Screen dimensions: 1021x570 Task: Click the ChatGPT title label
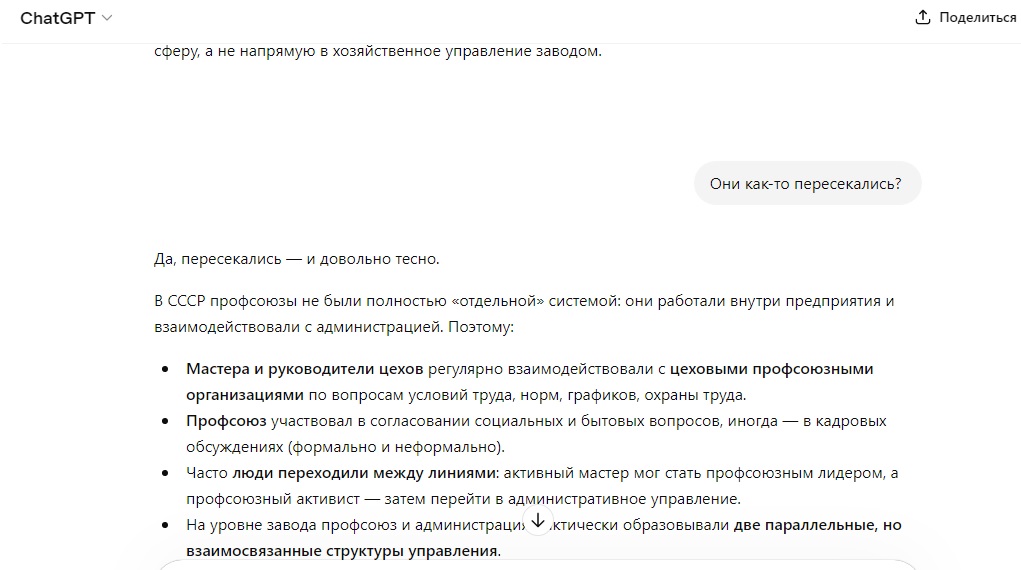click(x=57, y=18)
